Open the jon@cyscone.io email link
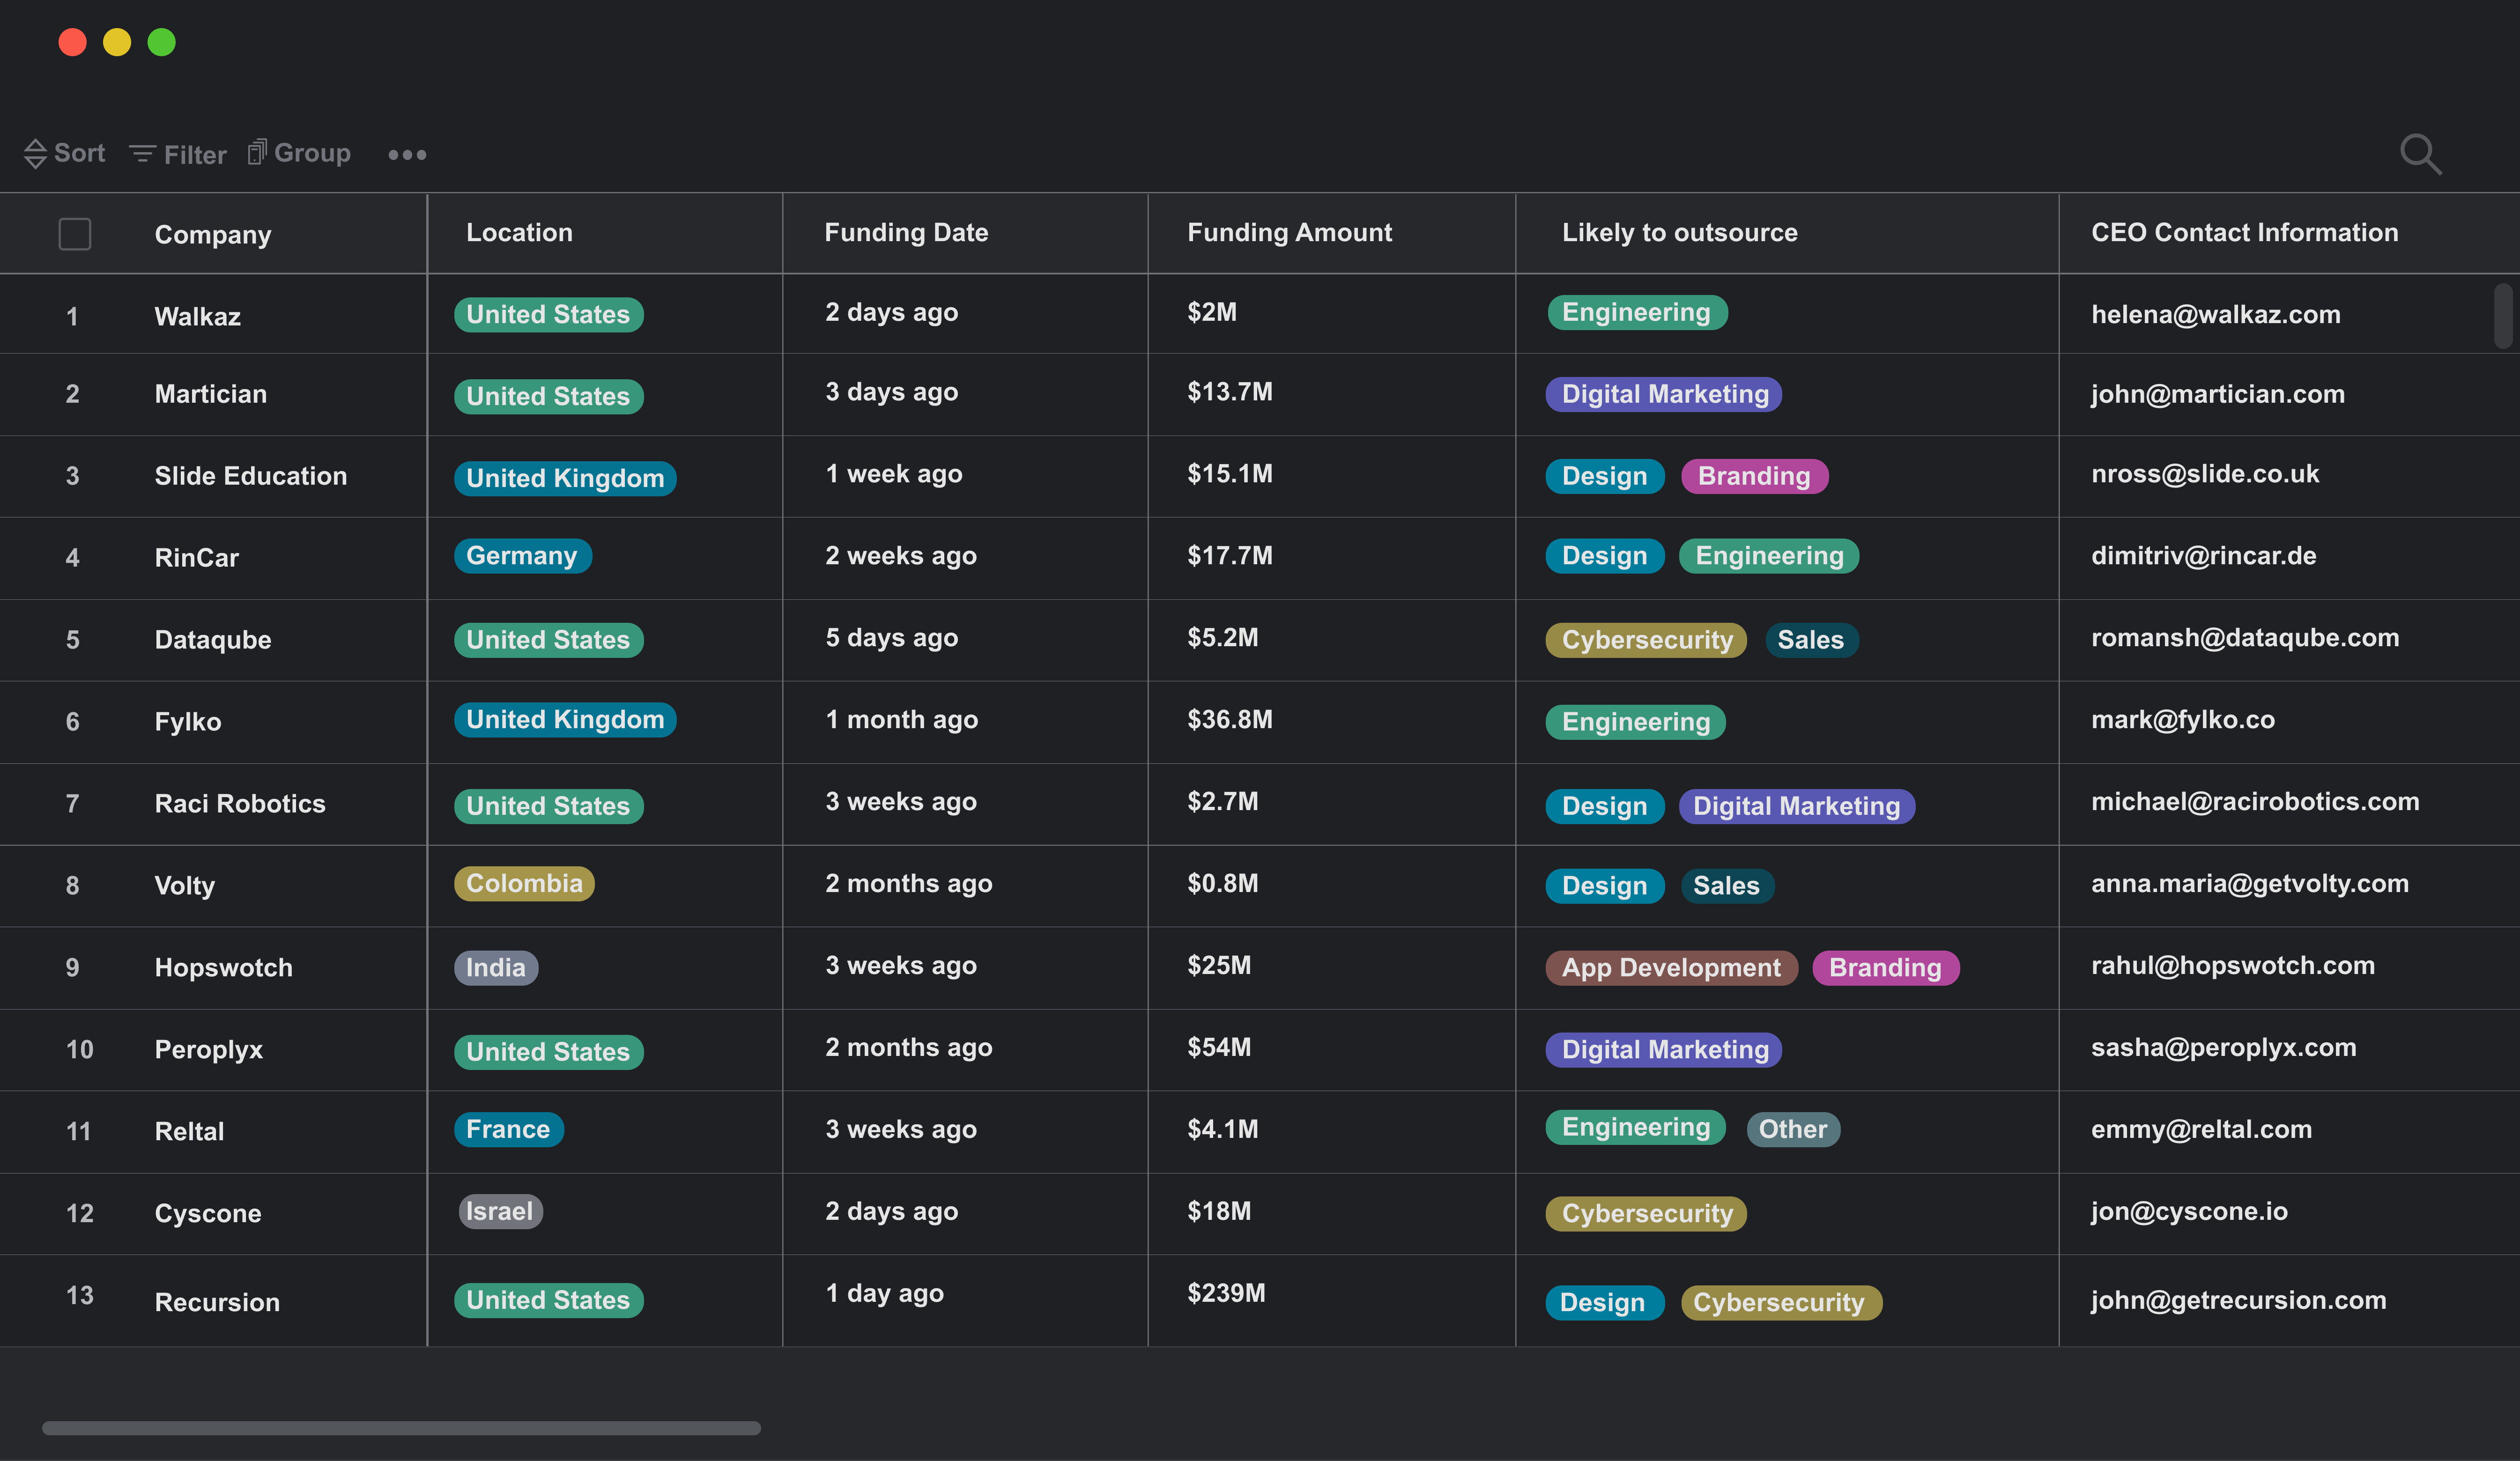2520x1461 pixels. [2188, 1211]
